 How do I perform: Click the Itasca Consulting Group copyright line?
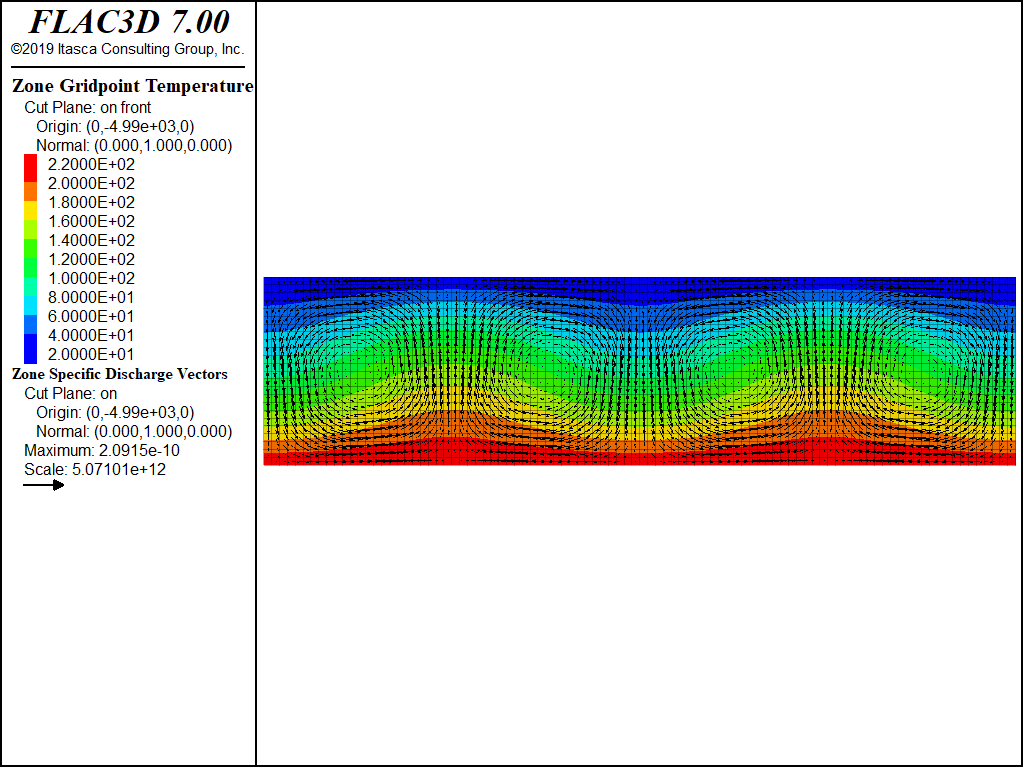click(x=127, y=49)
